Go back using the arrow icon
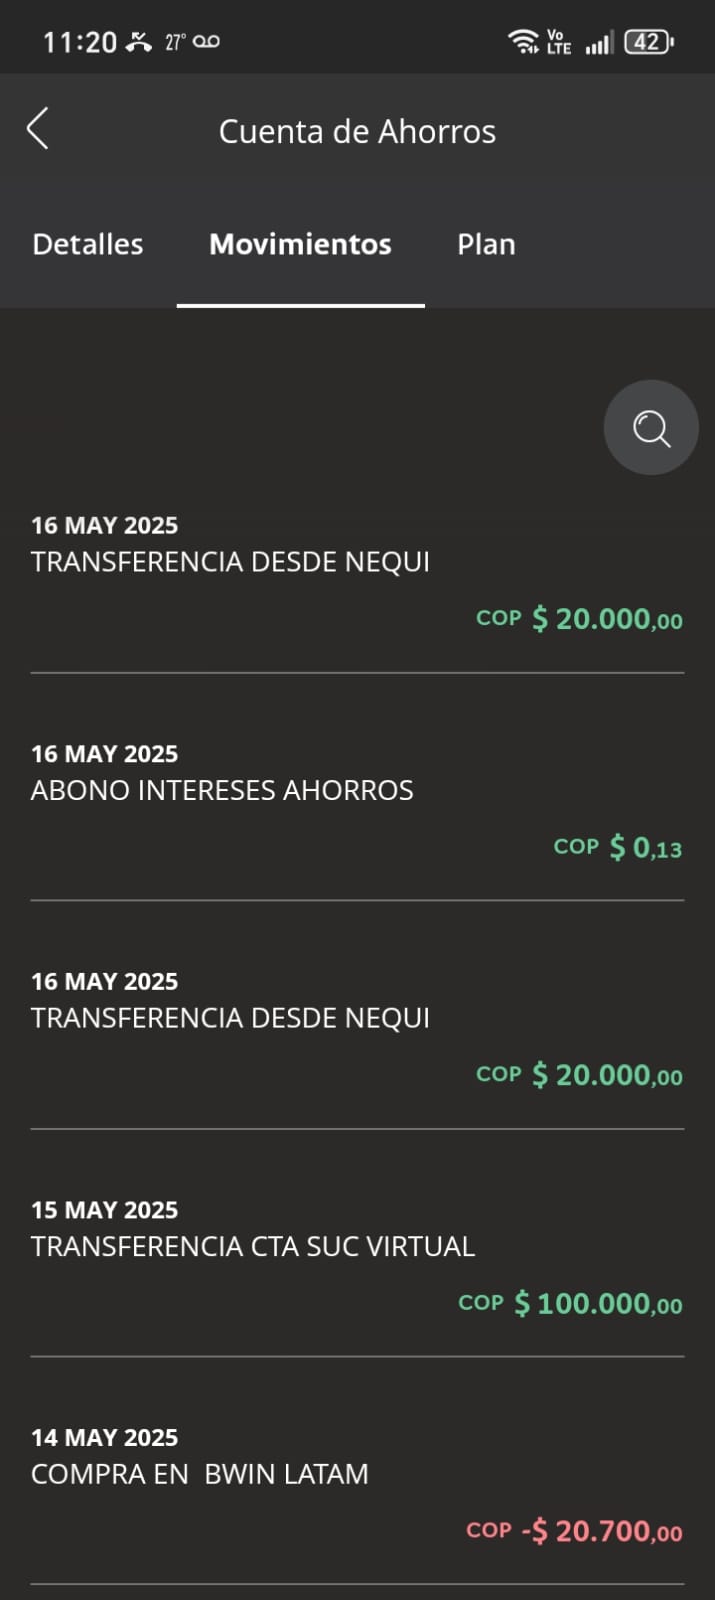715x1600 pixels. 38,130
